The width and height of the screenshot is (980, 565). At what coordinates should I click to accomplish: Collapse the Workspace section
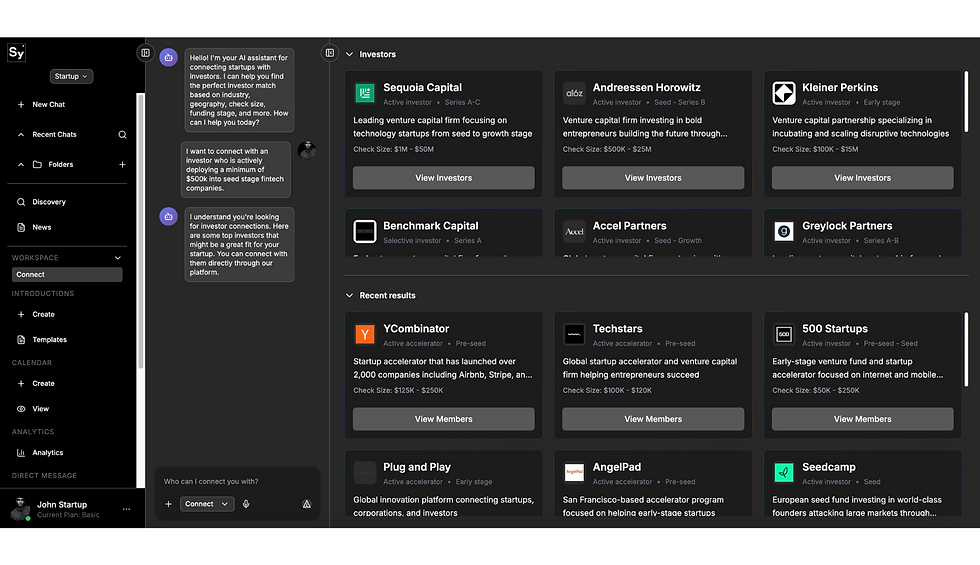point(118,258)
